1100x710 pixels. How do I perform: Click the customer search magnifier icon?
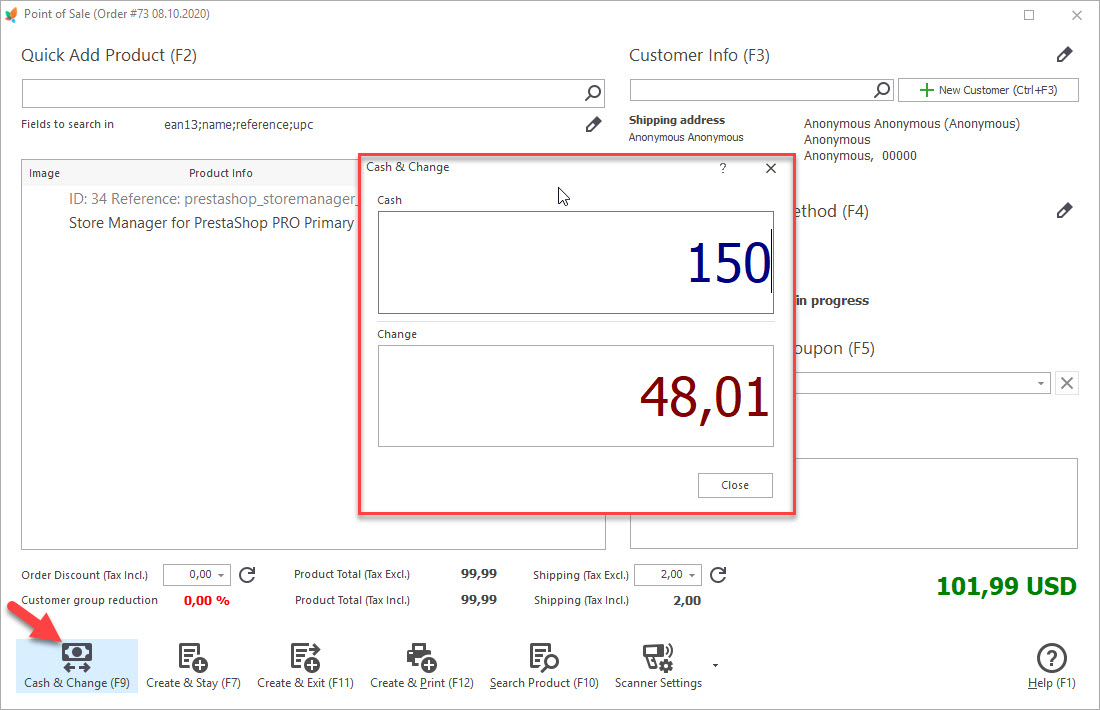pyautogui.click(x=881, y=89)
